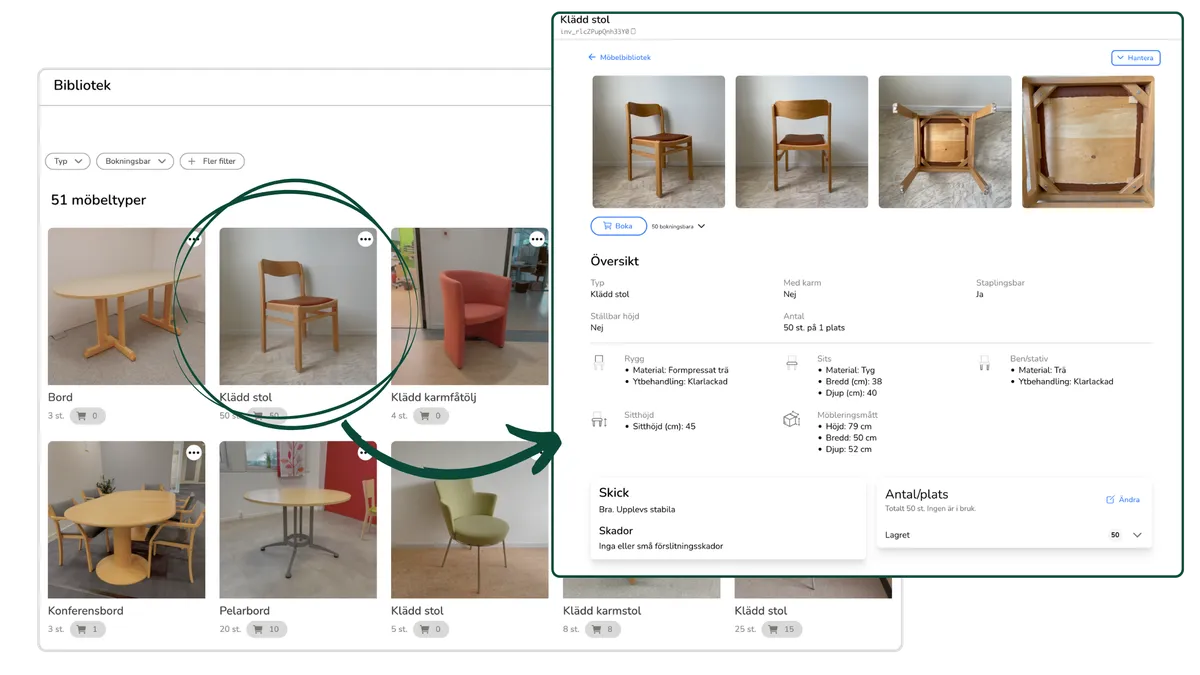The width and height of the screenshot is (1200, 675).
Task: Click the Mått box icon beside Möbleringsmått
Action: (791, 420)
